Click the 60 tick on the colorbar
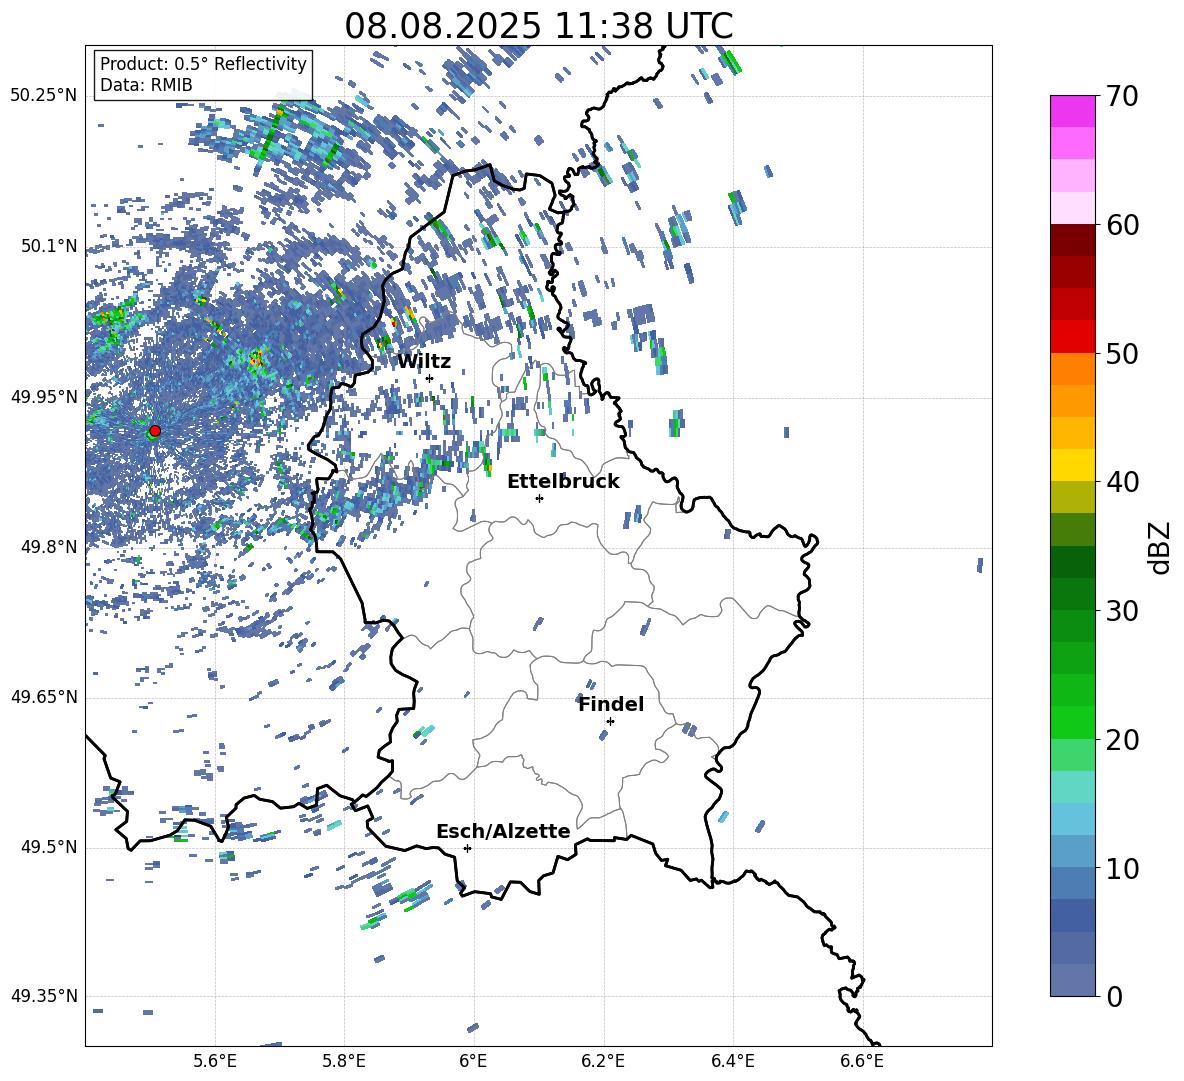The width and height of the screenshot is (1184, 1081). [x=1121, y=225]
